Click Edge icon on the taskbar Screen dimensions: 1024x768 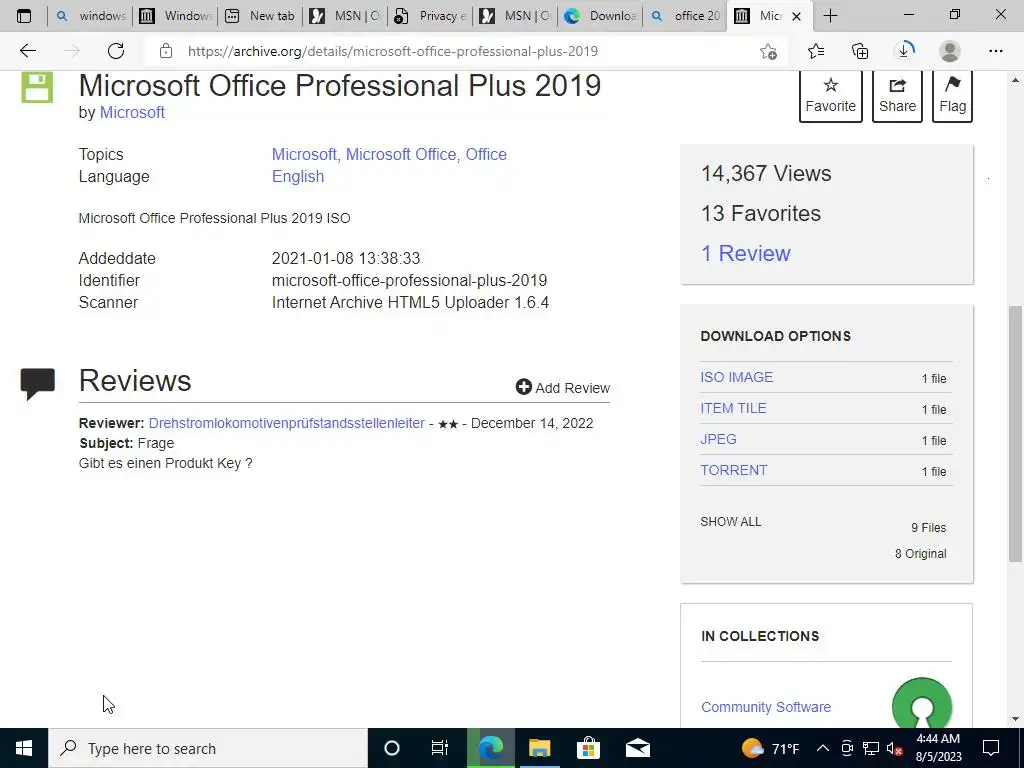491,748
